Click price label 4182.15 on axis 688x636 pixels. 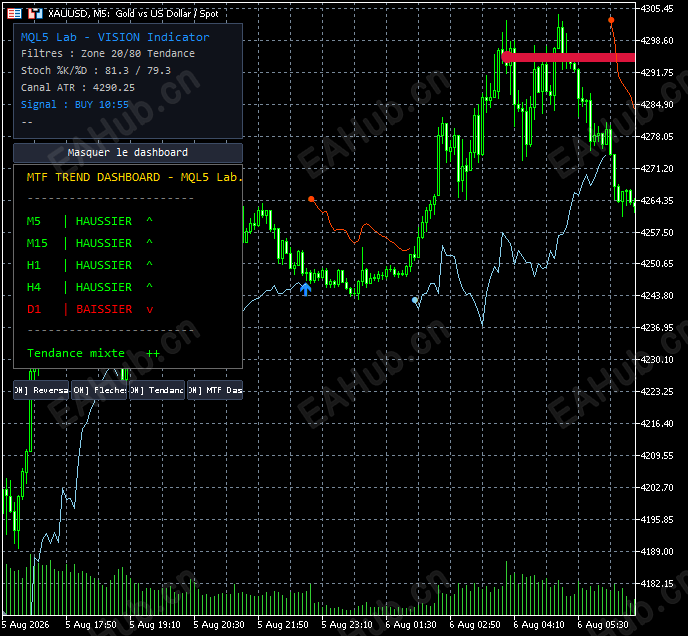coord(657,583)
